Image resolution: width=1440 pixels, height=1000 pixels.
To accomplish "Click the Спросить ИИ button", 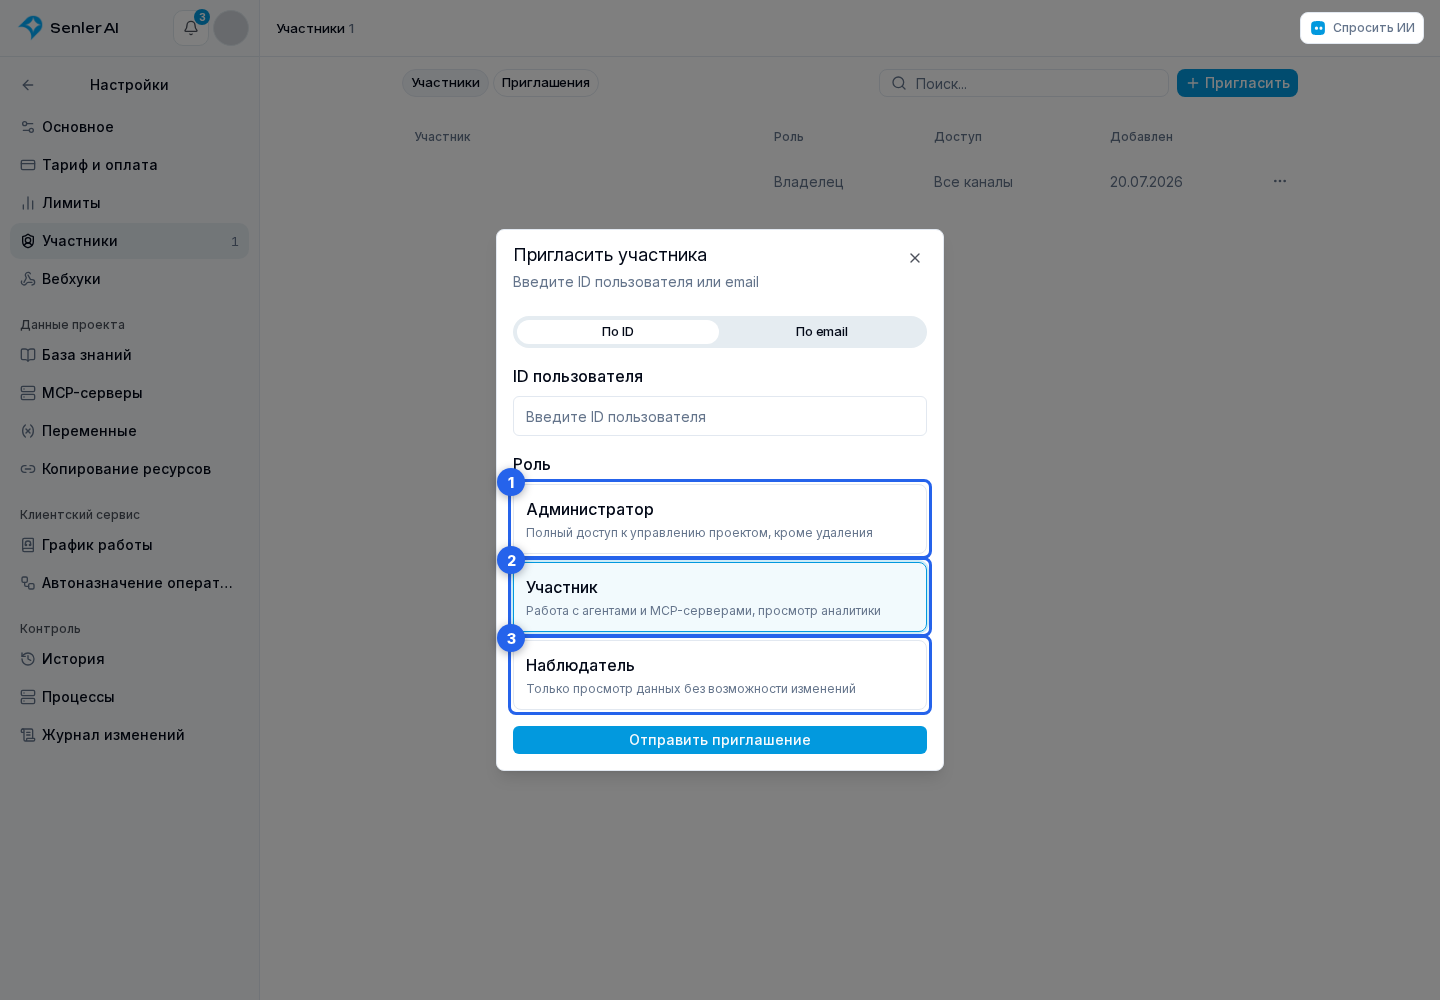I will click(1362, 28).
